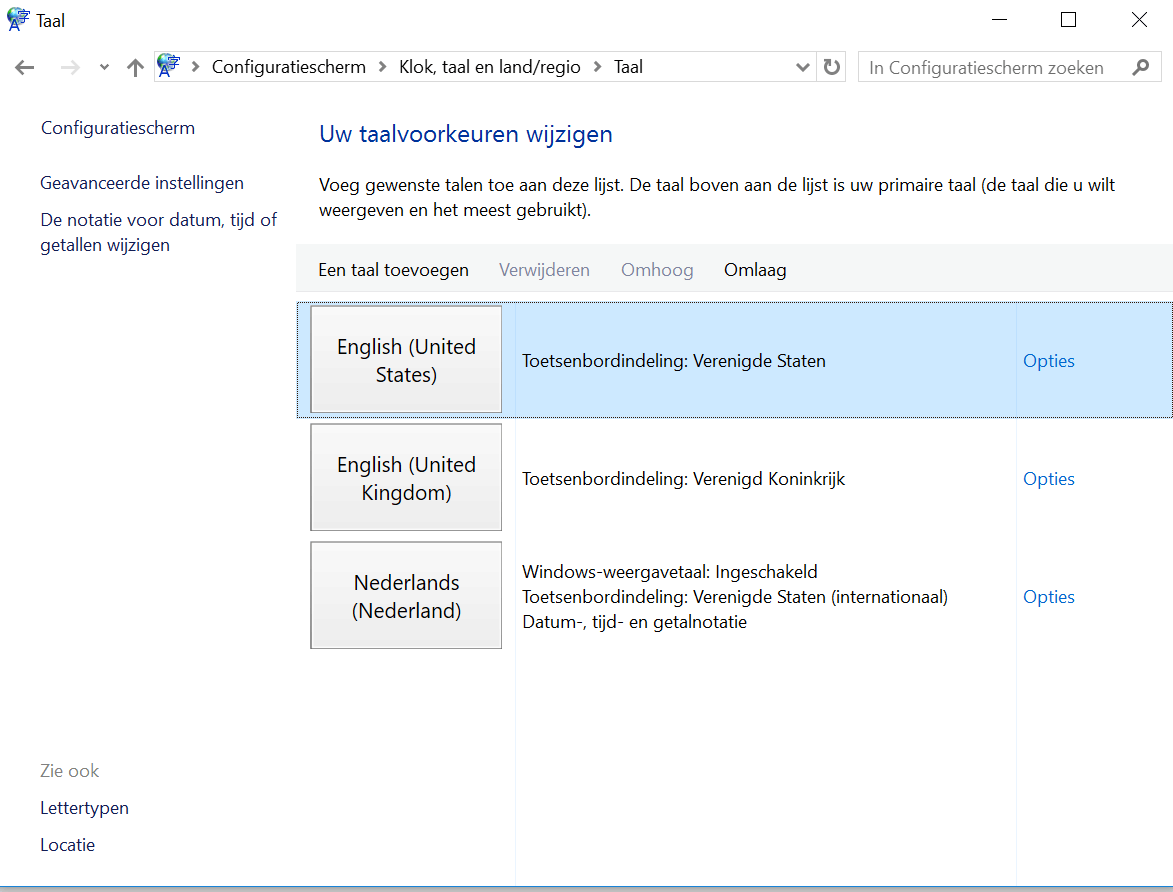
Task: Move language down with Omlaag
Action: [x=755, y=270]
